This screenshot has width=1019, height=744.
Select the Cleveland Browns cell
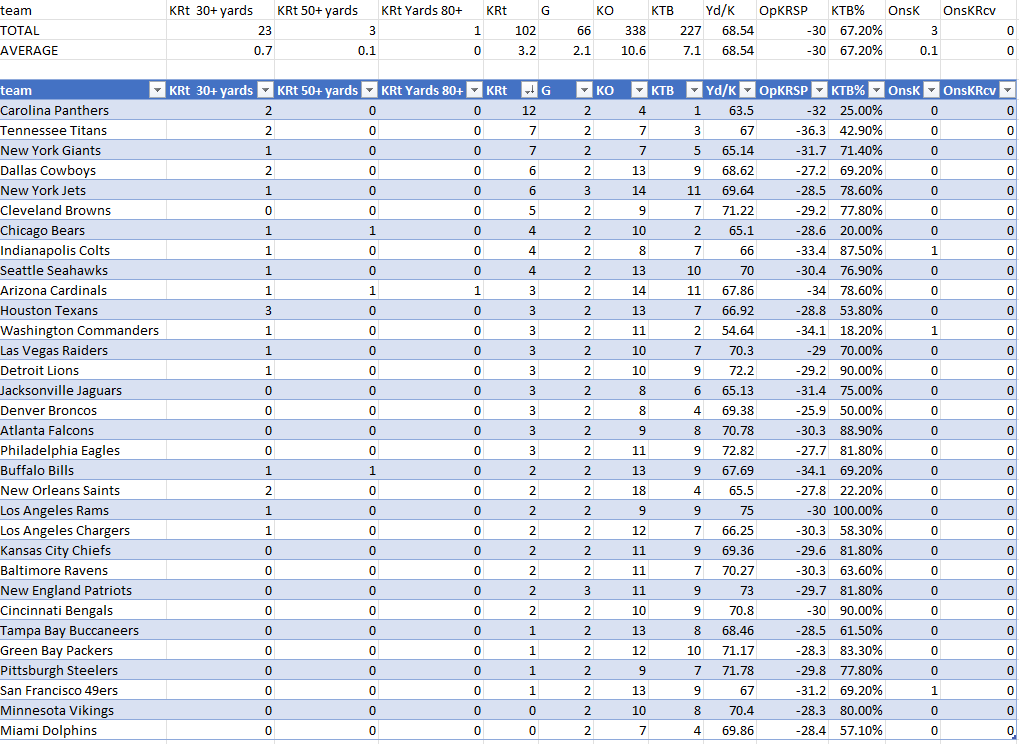83,211
